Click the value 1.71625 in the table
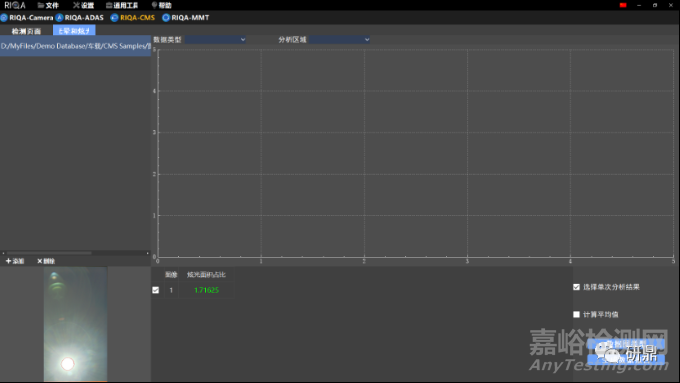Screen dimensions: 680x383 point(206,290)
